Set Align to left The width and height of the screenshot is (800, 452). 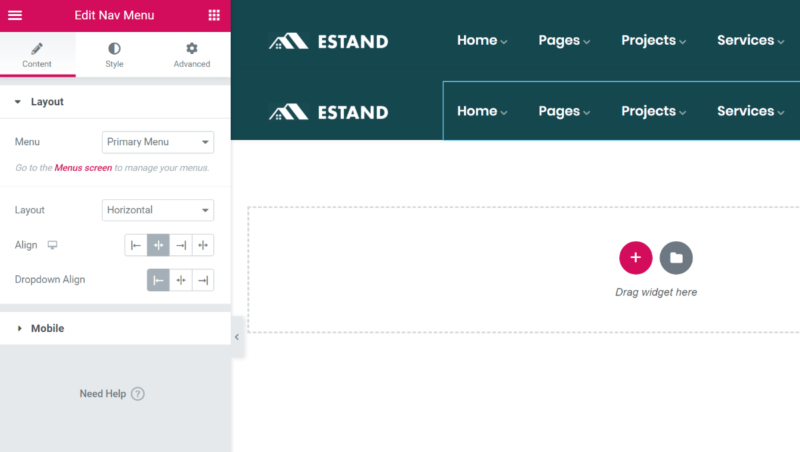coord(136,245)
